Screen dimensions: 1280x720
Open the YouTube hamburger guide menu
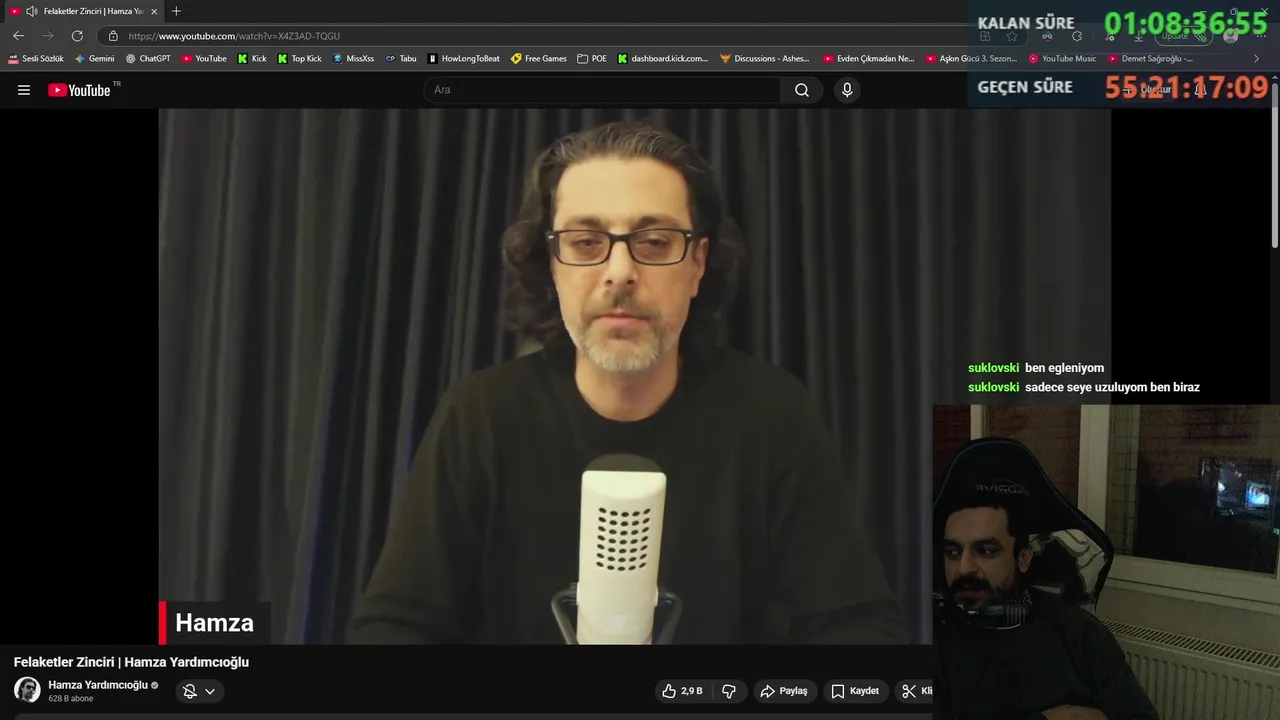[24, 90]
